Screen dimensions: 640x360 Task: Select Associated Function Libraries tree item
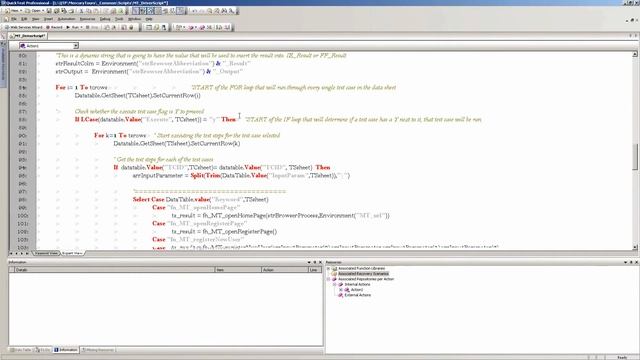(x=361, y=269)
